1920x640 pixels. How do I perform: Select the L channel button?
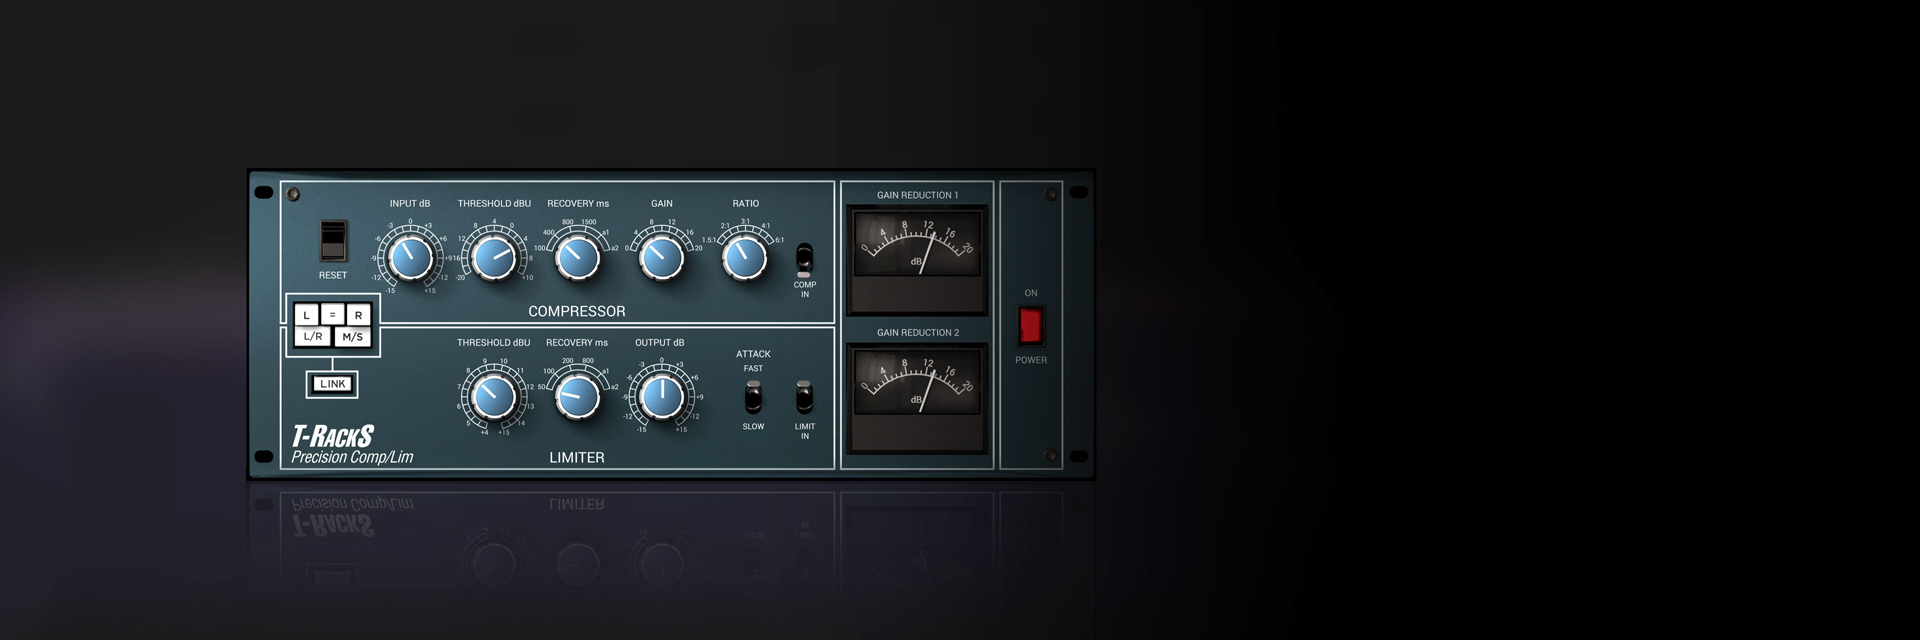307,315
